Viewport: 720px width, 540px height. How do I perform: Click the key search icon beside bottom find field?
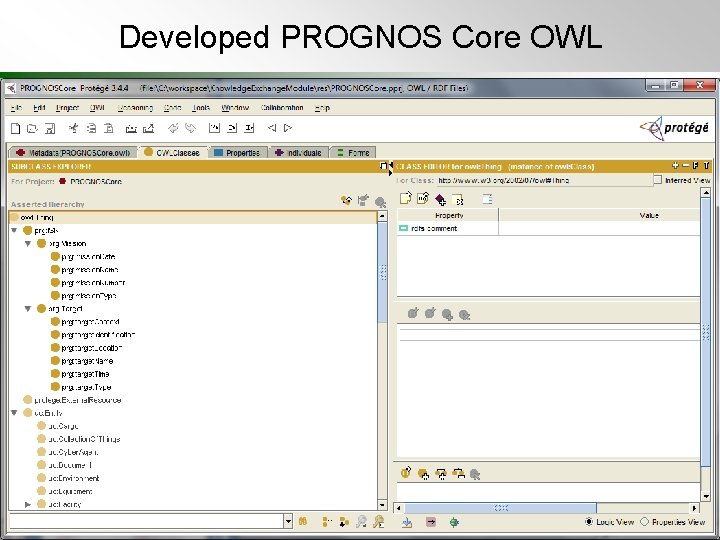[x=379, y=521]
